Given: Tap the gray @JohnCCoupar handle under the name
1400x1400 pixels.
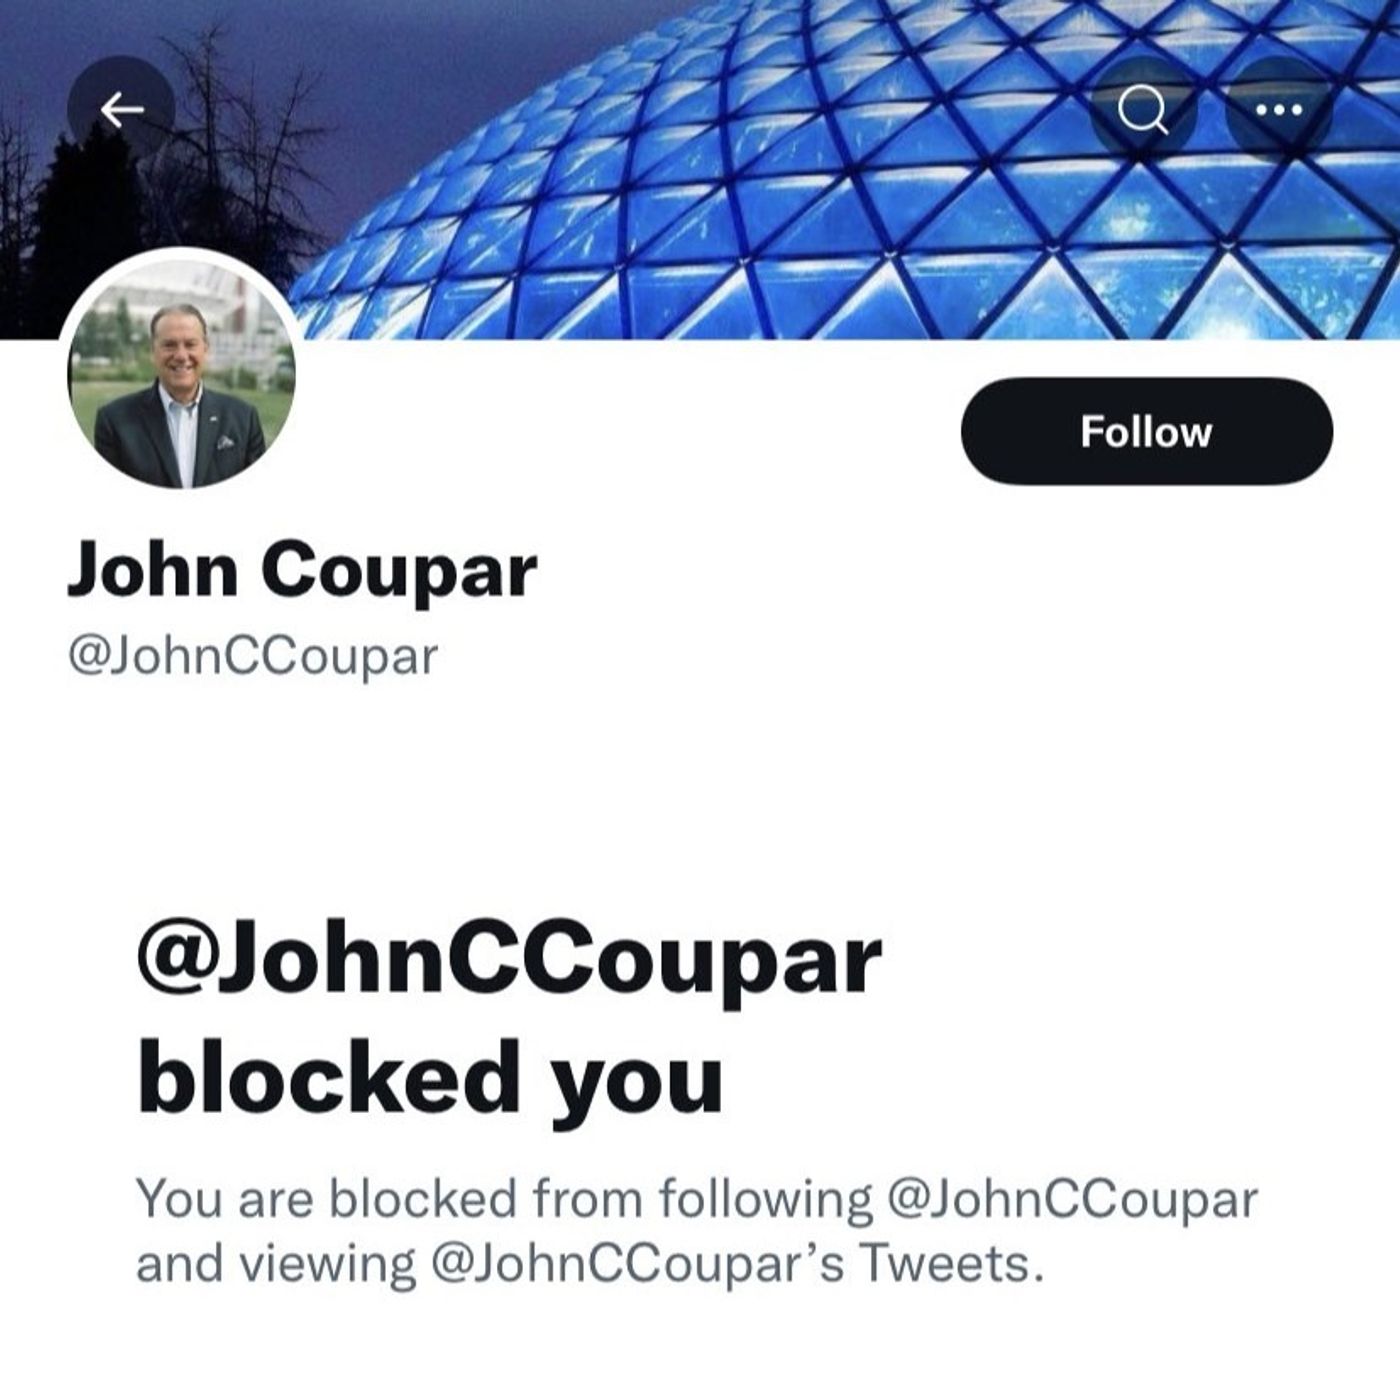Looking at the screenshot, I should (253, 657).
